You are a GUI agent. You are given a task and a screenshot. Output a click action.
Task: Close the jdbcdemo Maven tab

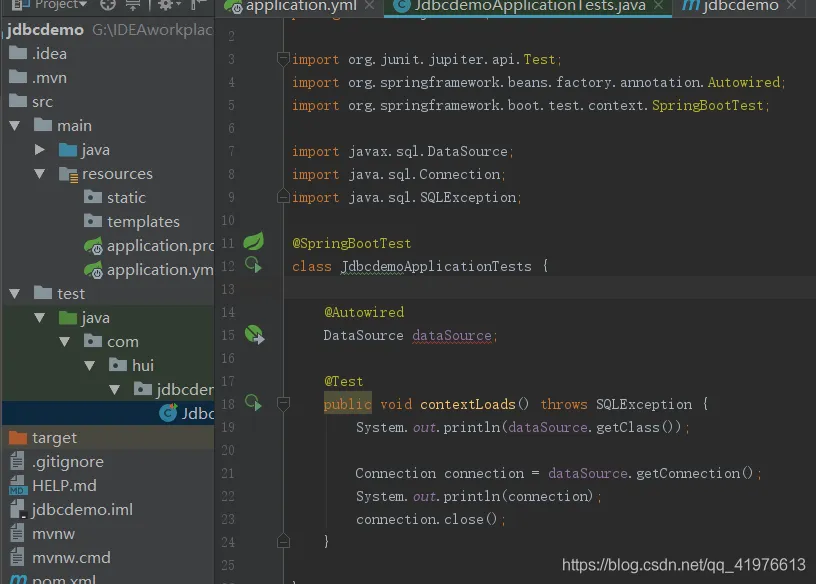[x=792, y=5]
